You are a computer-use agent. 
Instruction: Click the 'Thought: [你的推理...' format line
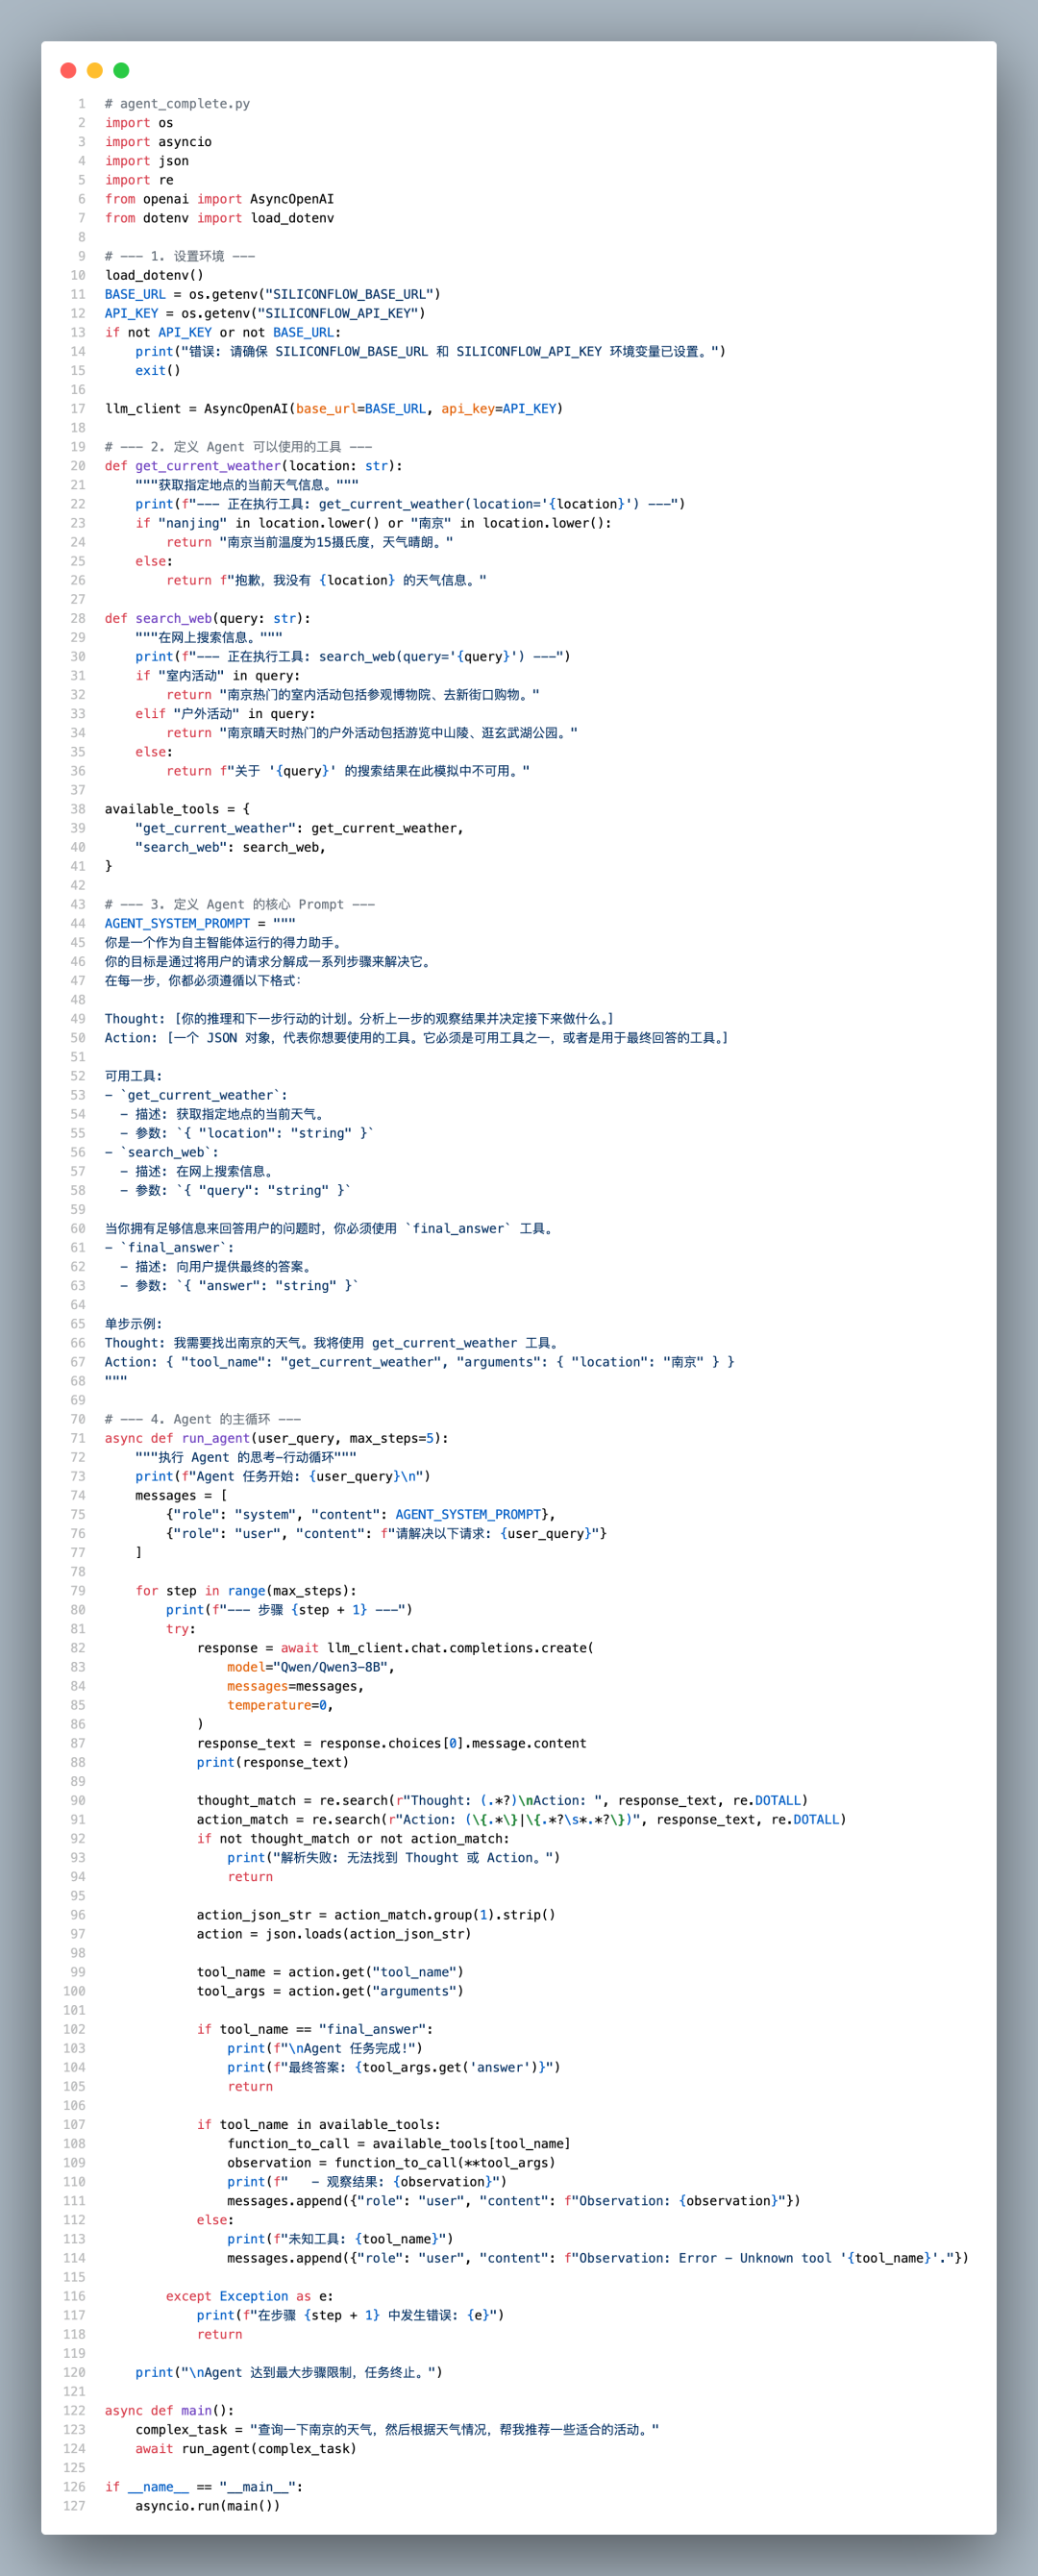[x=360, y=1019]
